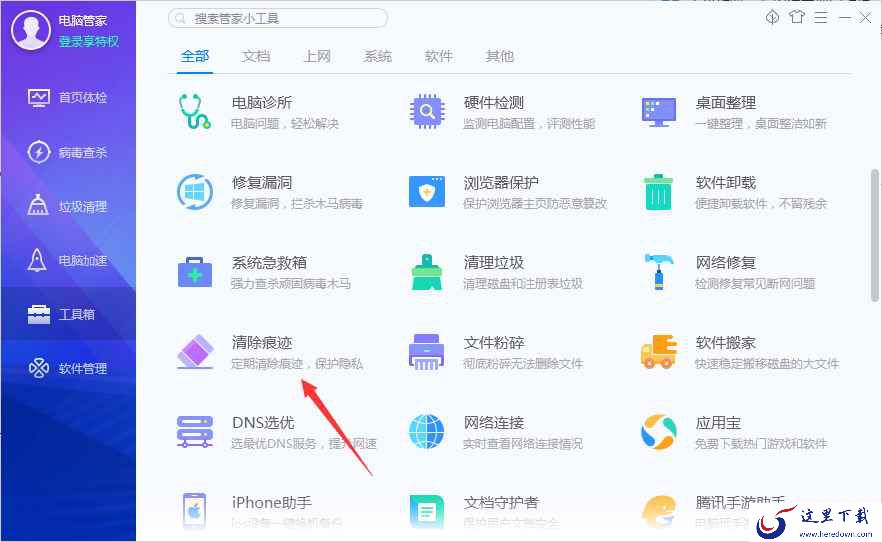Image resolution: width=882 pixels, height=542 pixels.
Task: Click the 电脑管家 title text in sidebar
Action: click(x=83, y=21)
